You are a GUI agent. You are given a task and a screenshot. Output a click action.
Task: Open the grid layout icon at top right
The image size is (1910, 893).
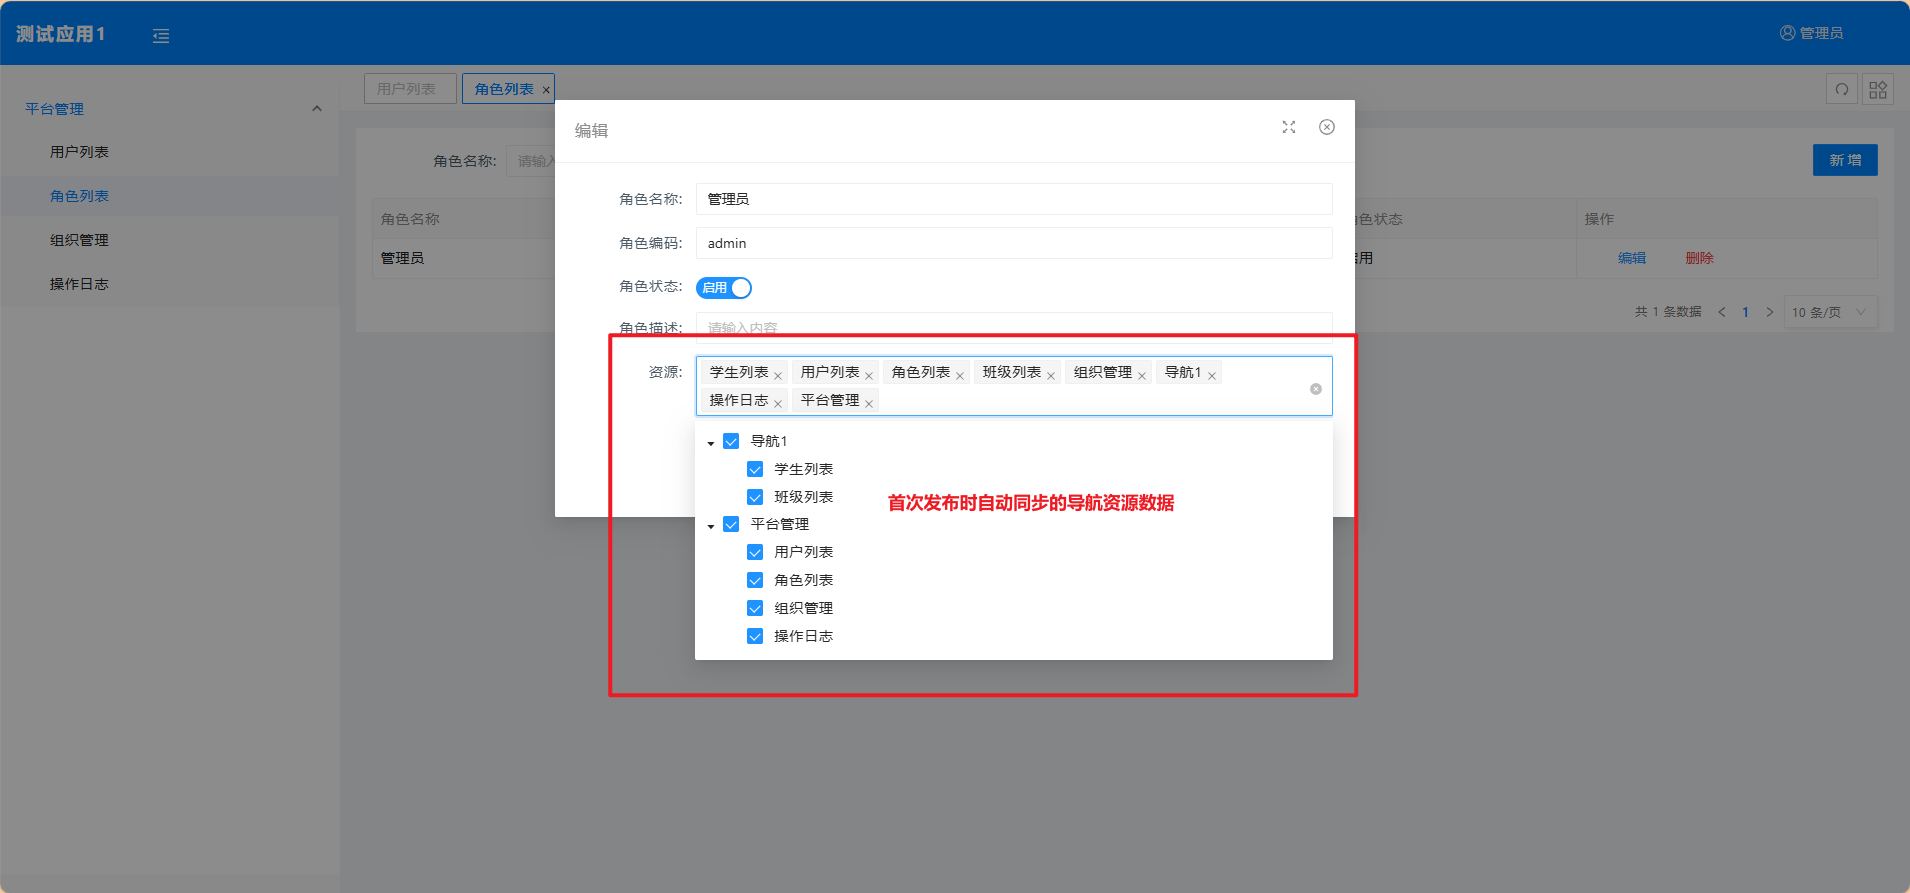pos(1877,90)
